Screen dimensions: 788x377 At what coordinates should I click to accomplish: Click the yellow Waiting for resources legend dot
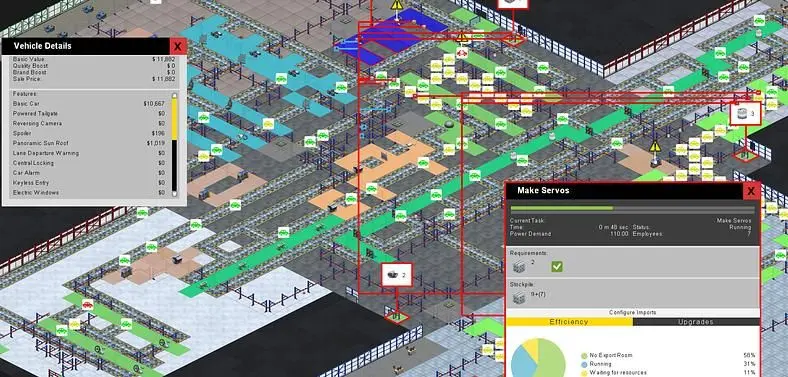[x=583, y=372]
